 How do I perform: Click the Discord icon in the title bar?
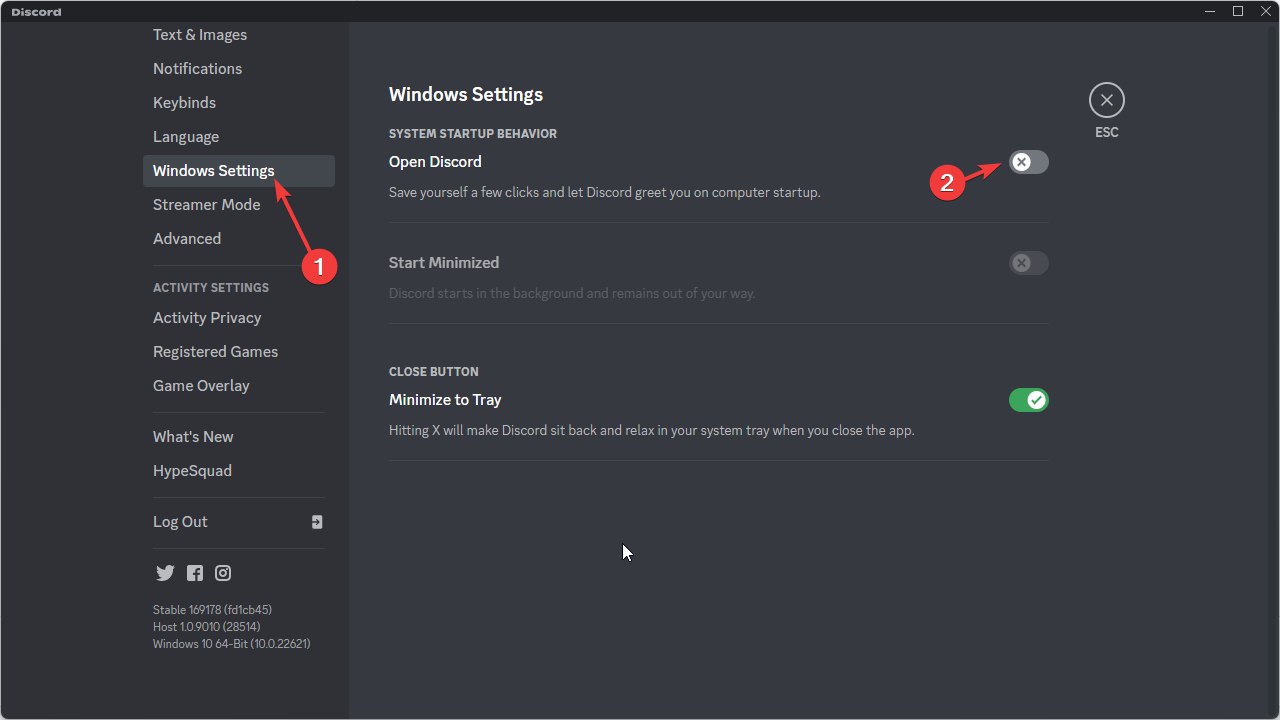(13, 11)
